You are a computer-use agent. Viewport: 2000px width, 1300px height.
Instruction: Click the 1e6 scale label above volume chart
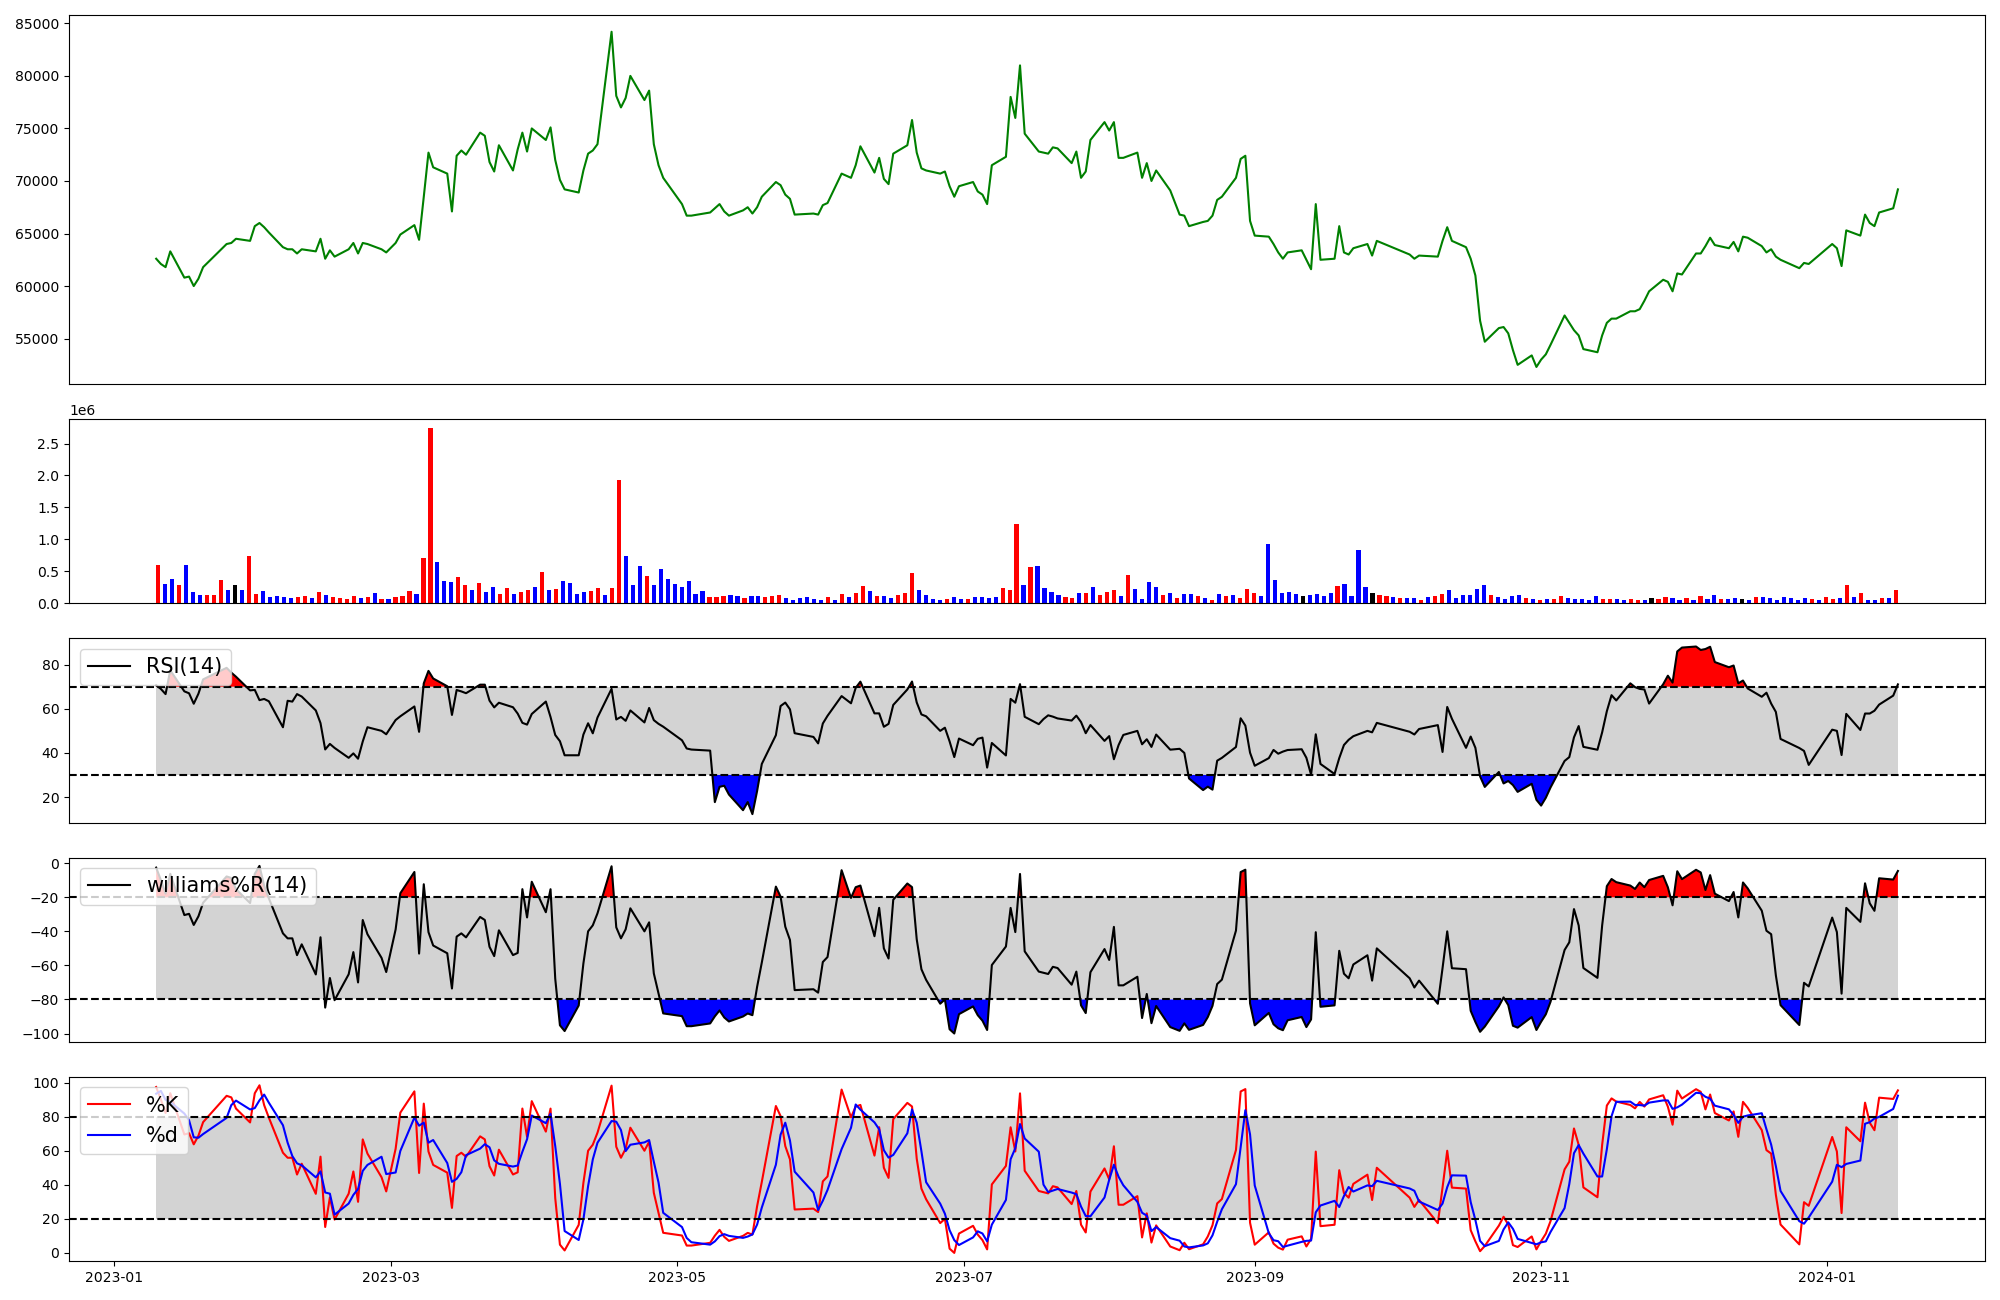(82, 411)
